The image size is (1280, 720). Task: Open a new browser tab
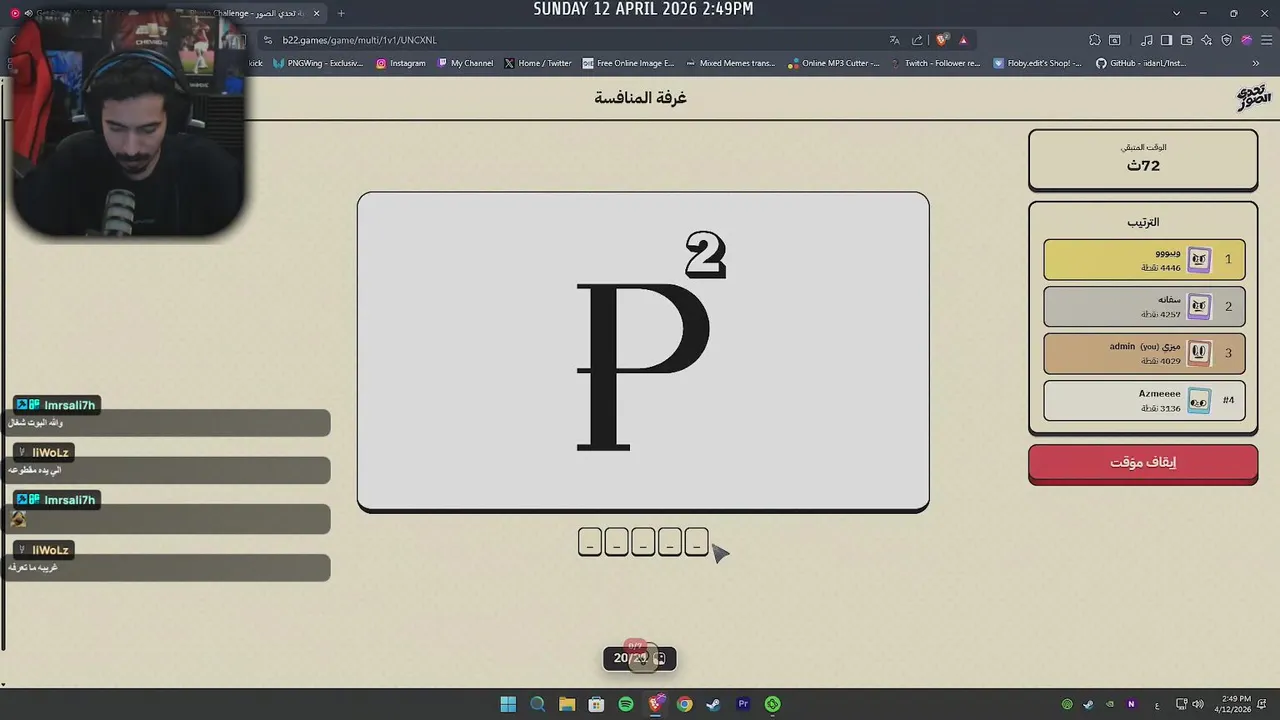341,13
